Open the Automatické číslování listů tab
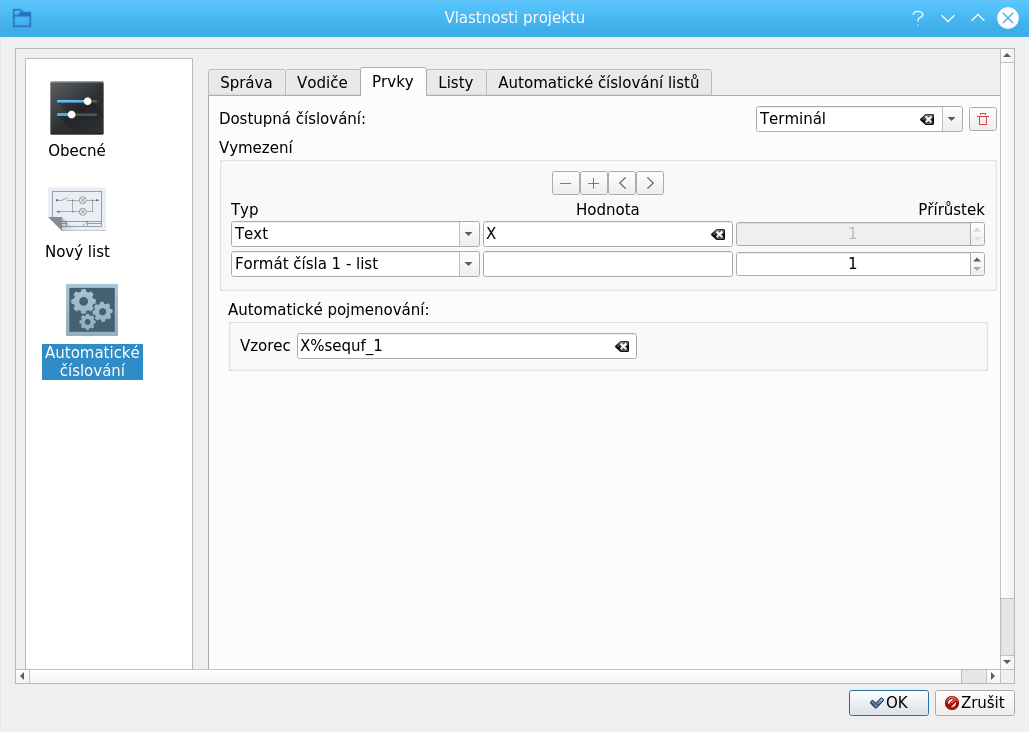This screenshot has height=732, width=1029. pyautogui.click(x=598, y=82)
